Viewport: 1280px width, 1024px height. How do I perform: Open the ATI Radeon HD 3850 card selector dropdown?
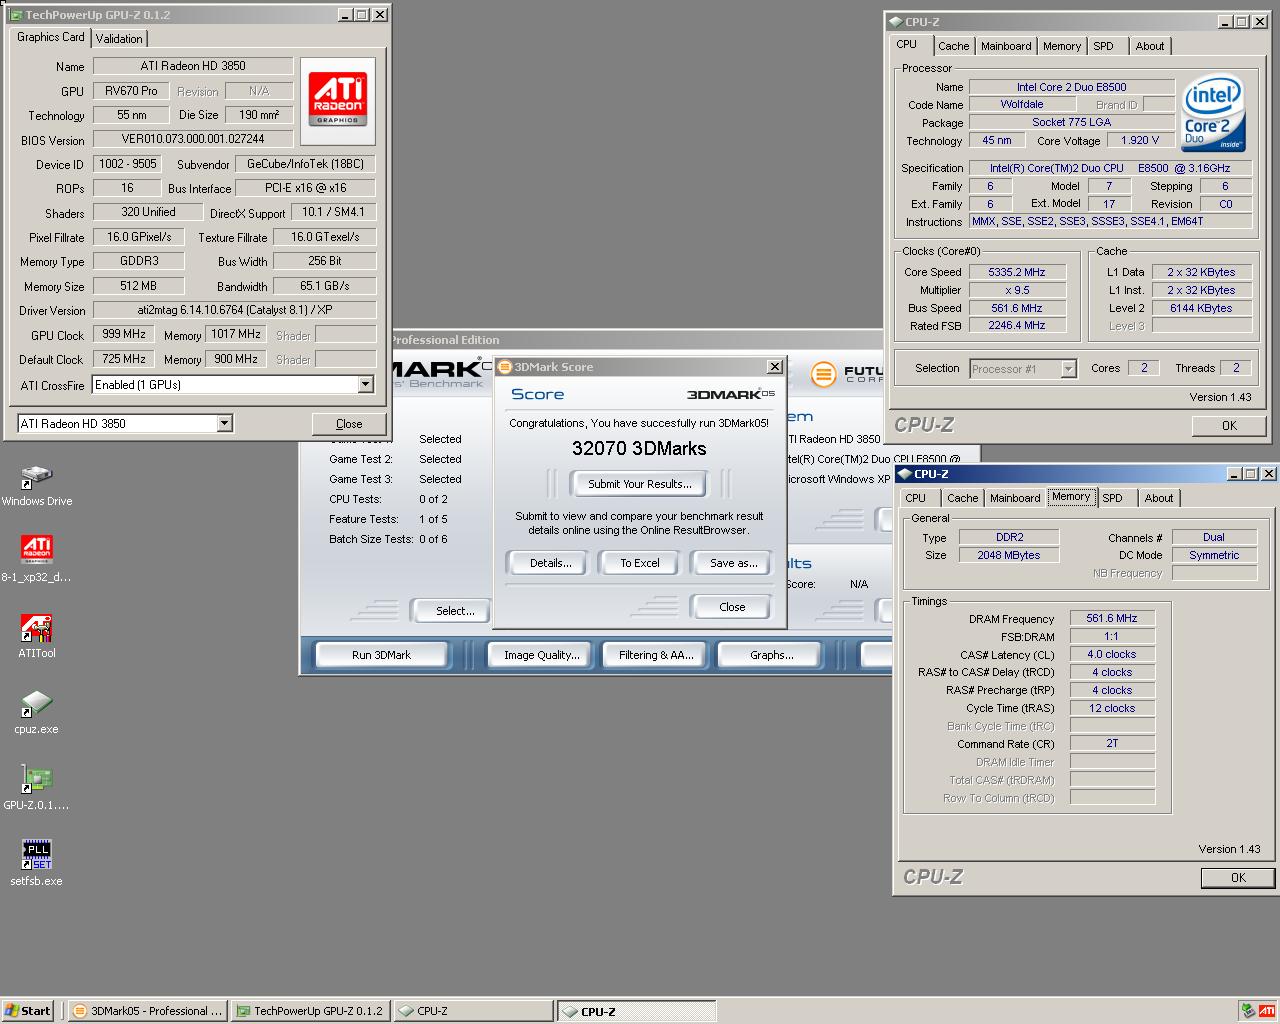click(224, 424)
